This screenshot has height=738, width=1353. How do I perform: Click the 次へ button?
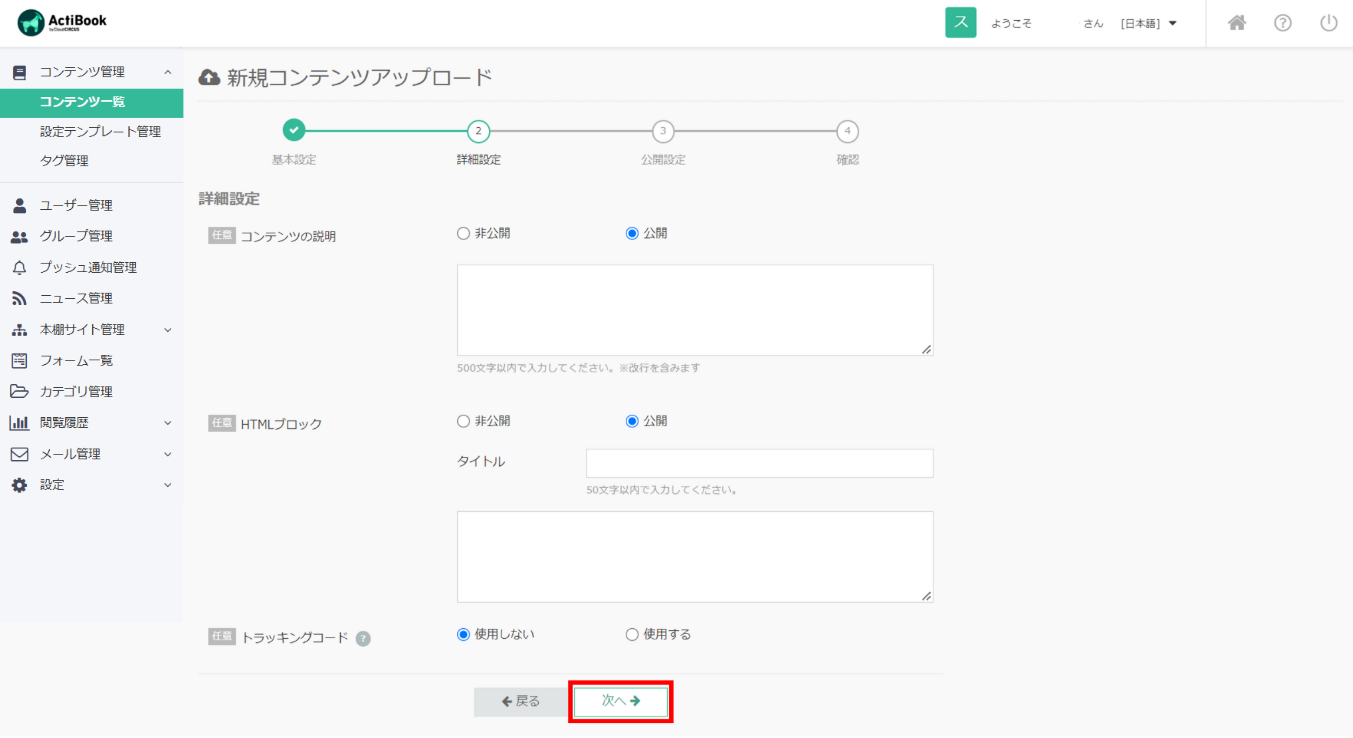(621, 702)
